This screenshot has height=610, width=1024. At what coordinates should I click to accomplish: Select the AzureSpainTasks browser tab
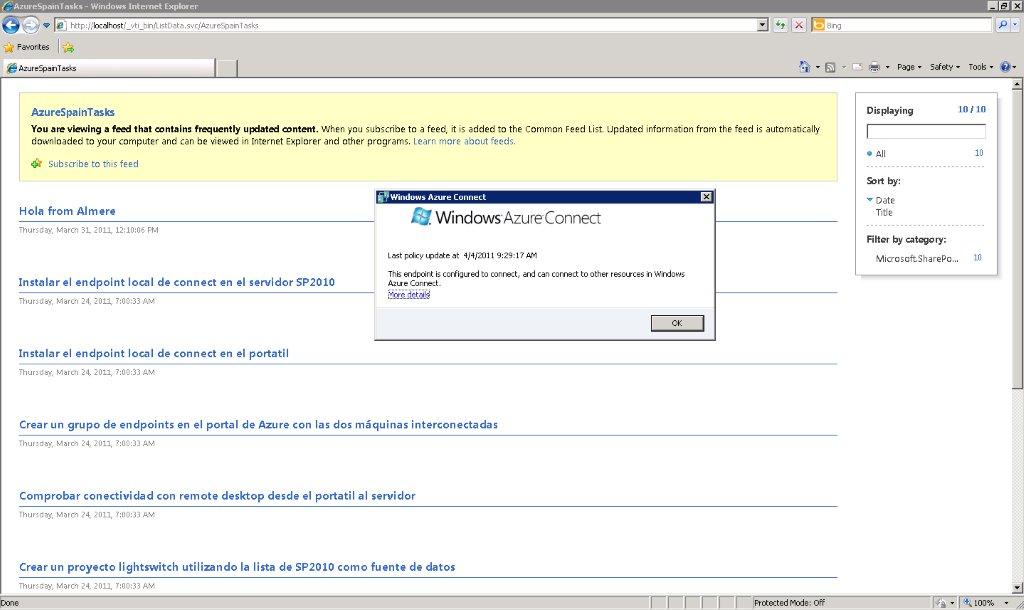pos(108,68)
